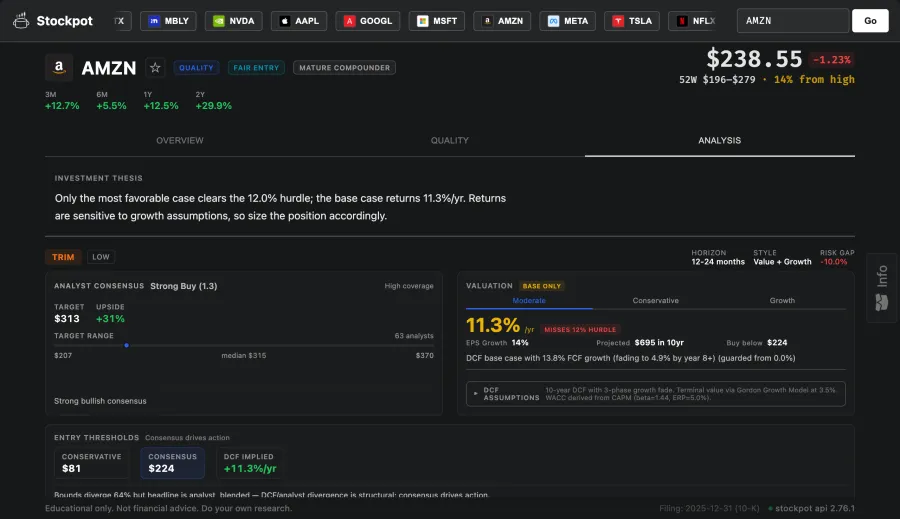Click the 14% from high label
900x519 pixels.
pyautogui.click(x=814, y=79)
